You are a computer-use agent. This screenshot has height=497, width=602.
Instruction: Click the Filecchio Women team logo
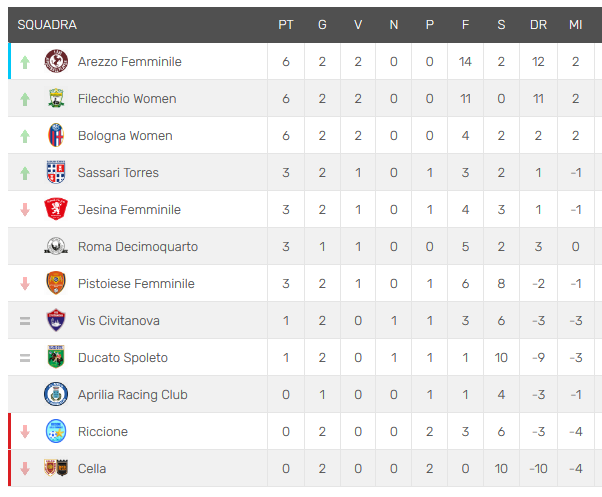point(56,98)
